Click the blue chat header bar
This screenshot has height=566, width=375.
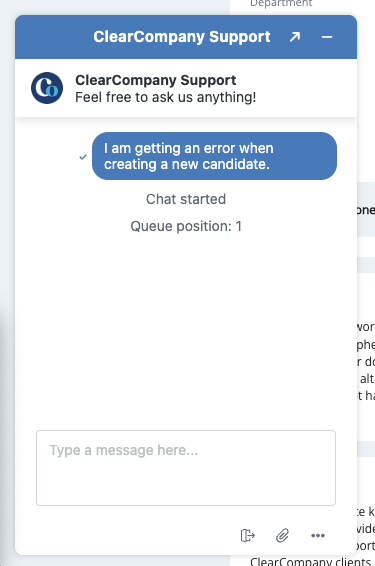tap(186, 37)
